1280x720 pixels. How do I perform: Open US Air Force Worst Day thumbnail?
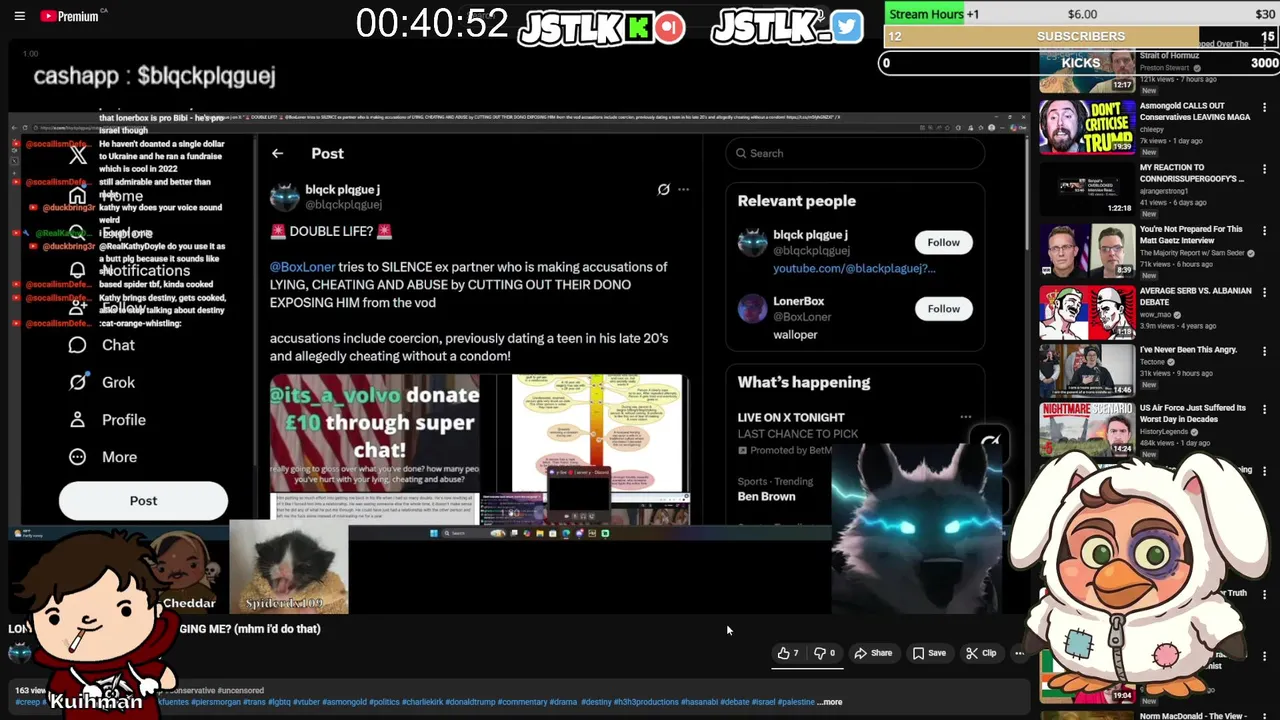[x=1086, y=429]
